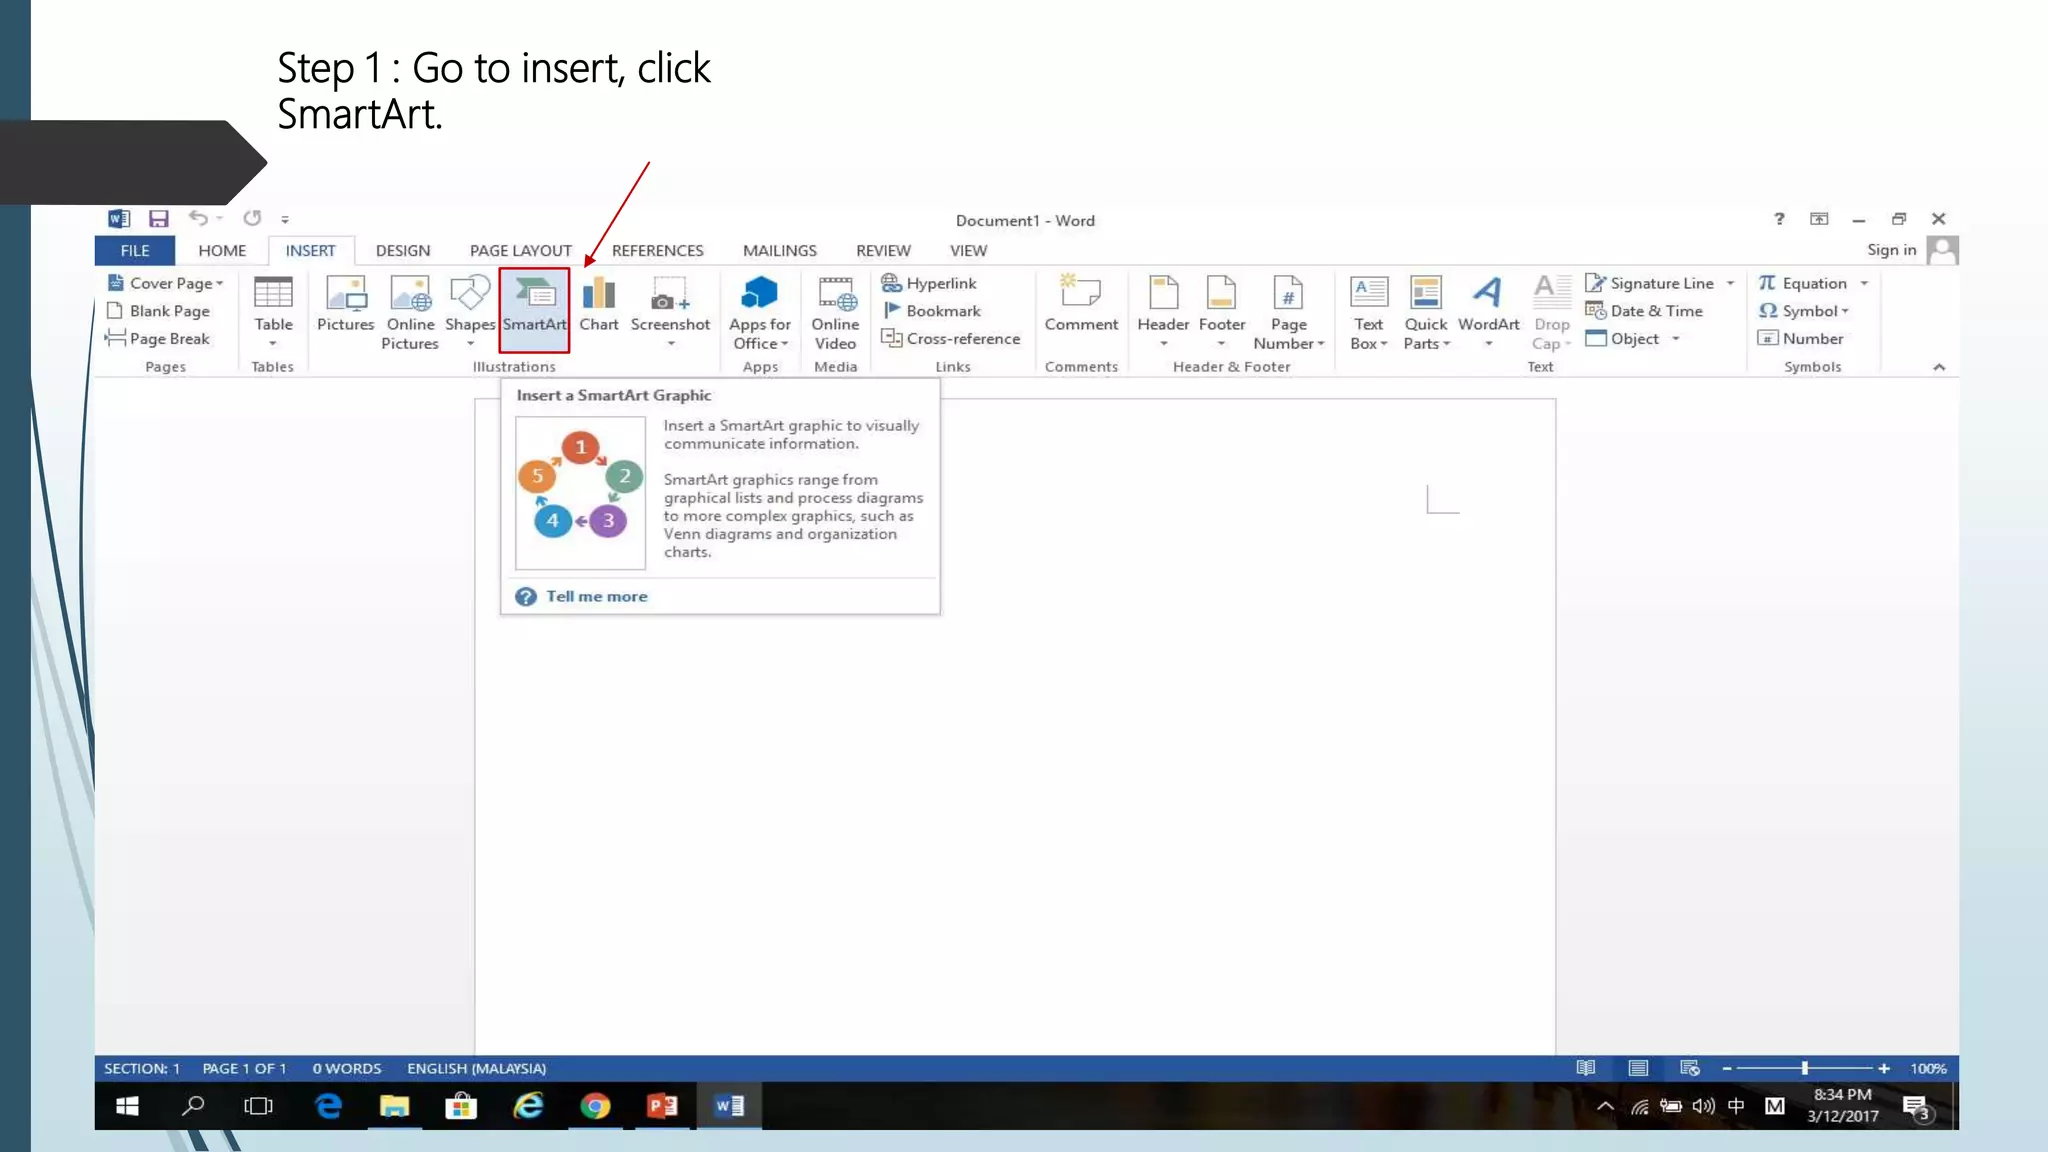Image resolution: width=2048 pixels, height=1152 pixels.
Task: Click the Number button in Symbols group
Action: [x=1801, y=338]
